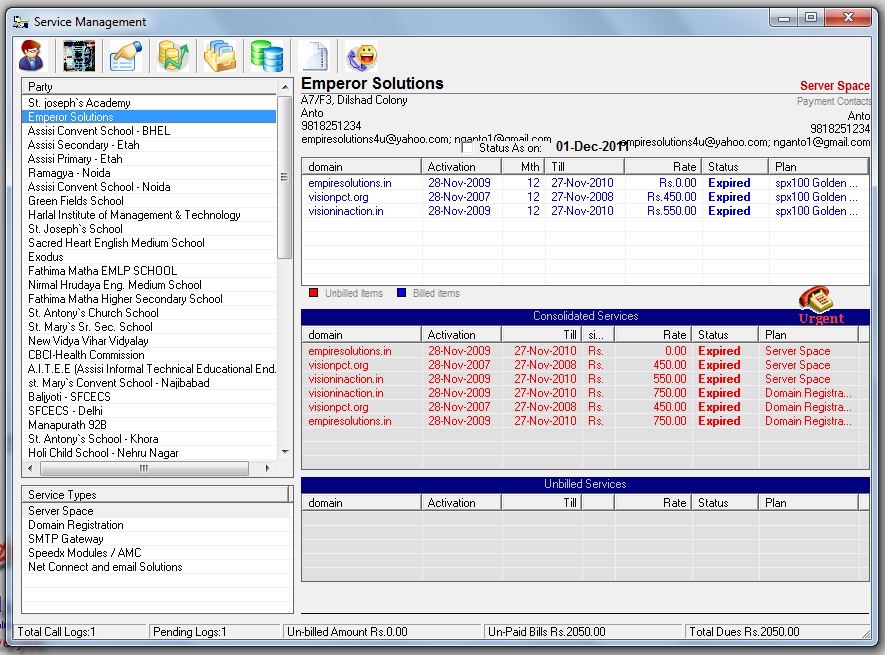Click the Party list down scroll arrow

[x=285, y=452]
